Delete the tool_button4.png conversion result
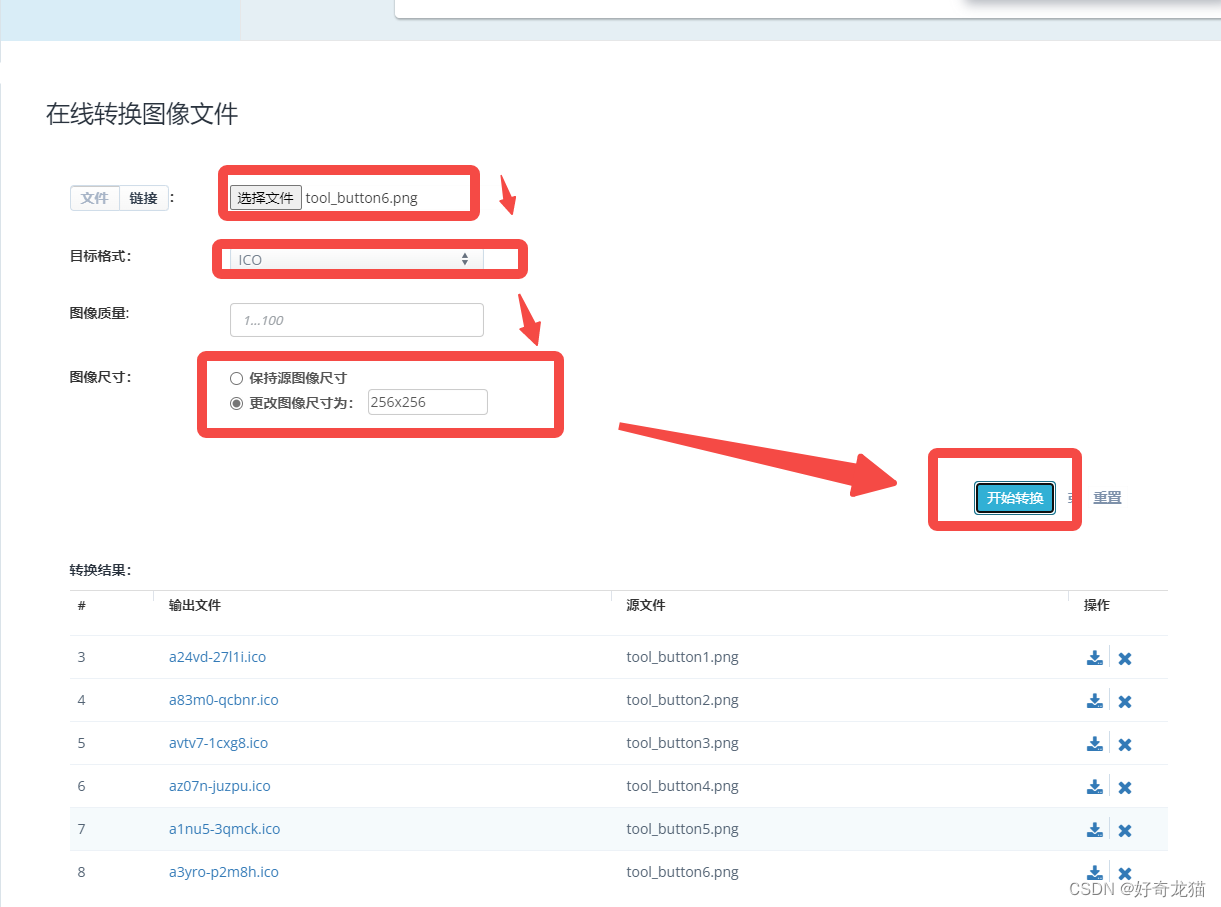Image resolution: width=1221 pixels, height=907 pixels. (1124, 787)
